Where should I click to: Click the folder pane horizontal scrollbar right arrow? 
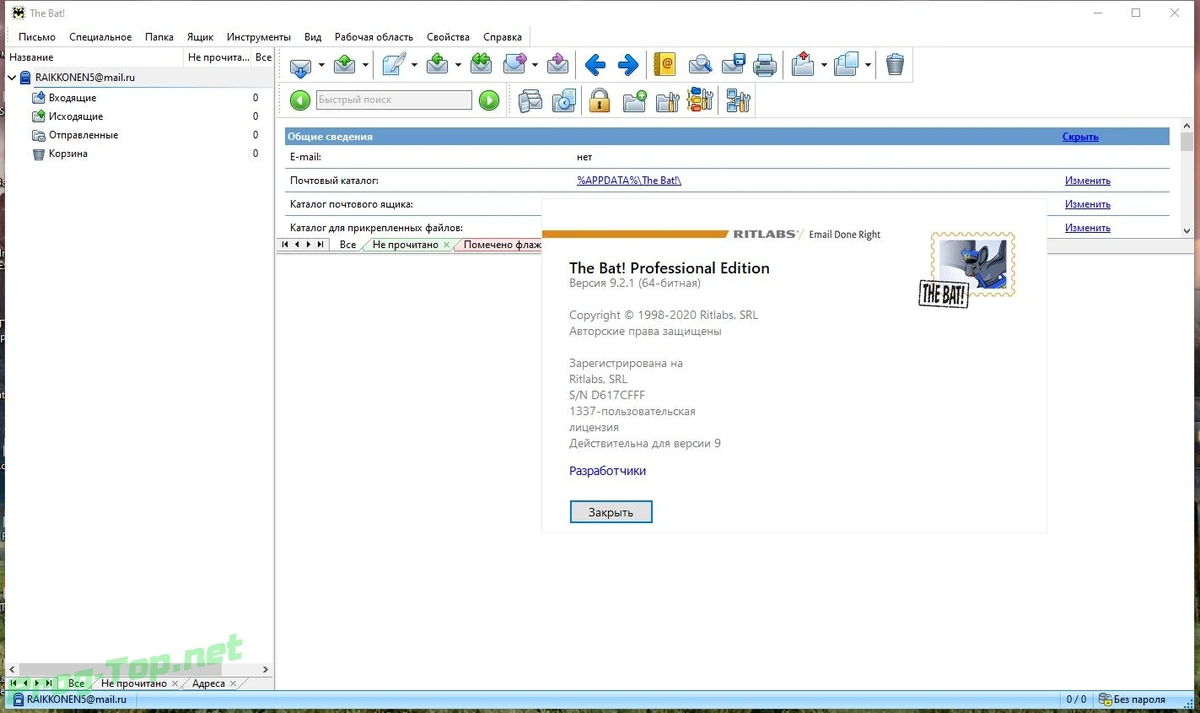pos(265,669)
